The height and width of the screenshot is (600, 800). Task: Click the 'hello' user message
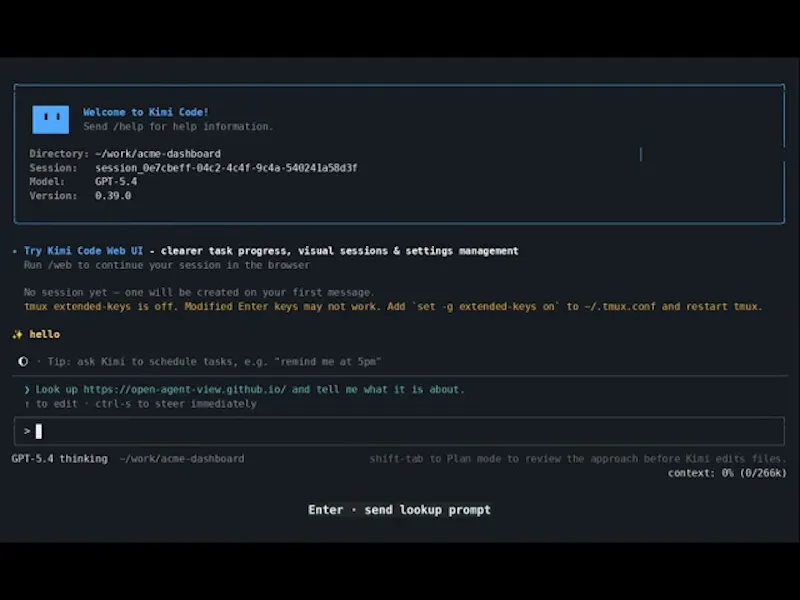pos(44,334)
